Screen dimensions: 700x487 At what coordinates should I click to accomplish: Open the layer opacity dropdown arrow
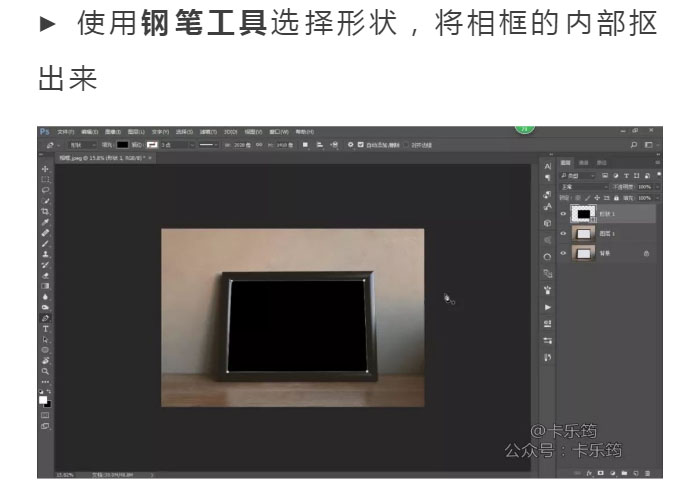[657, 187]
